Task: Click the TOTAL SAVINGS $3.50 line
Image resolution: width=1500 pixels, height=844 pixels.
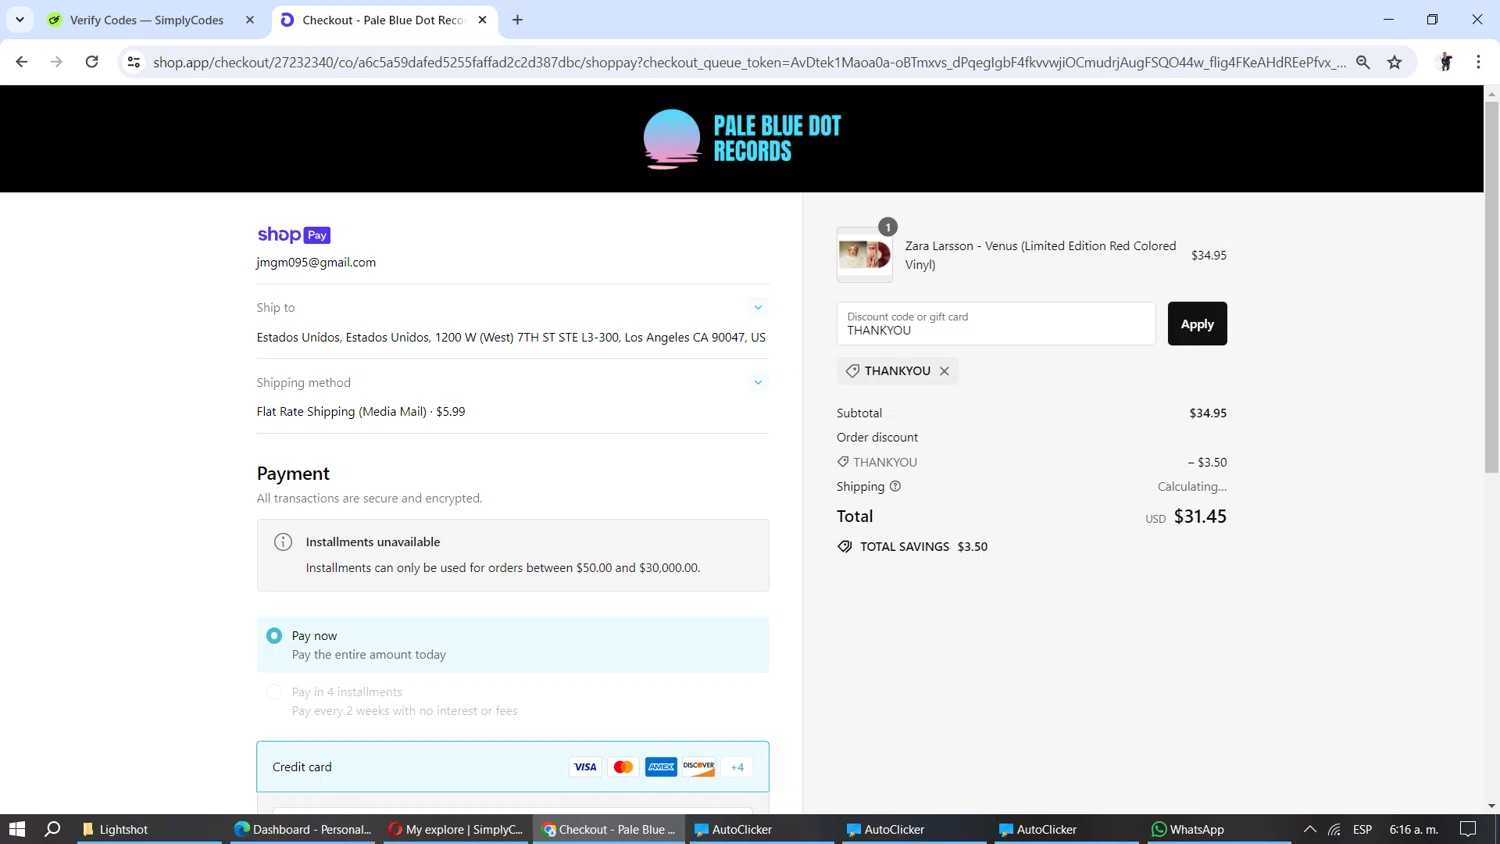Action: coord(912,547)
